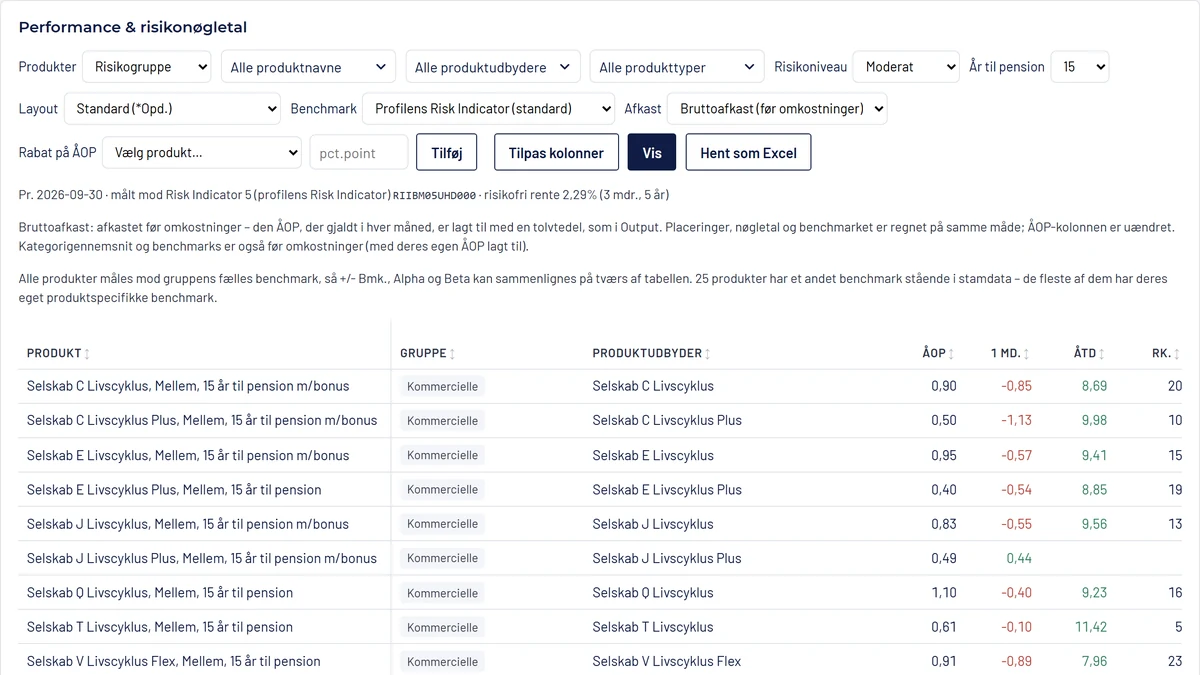Image resolution: width=1200 pixels, height=675 pixels.
Task: Sort by the PRODUKTUDBYDER column sort icon
Action: coord(708,354)
